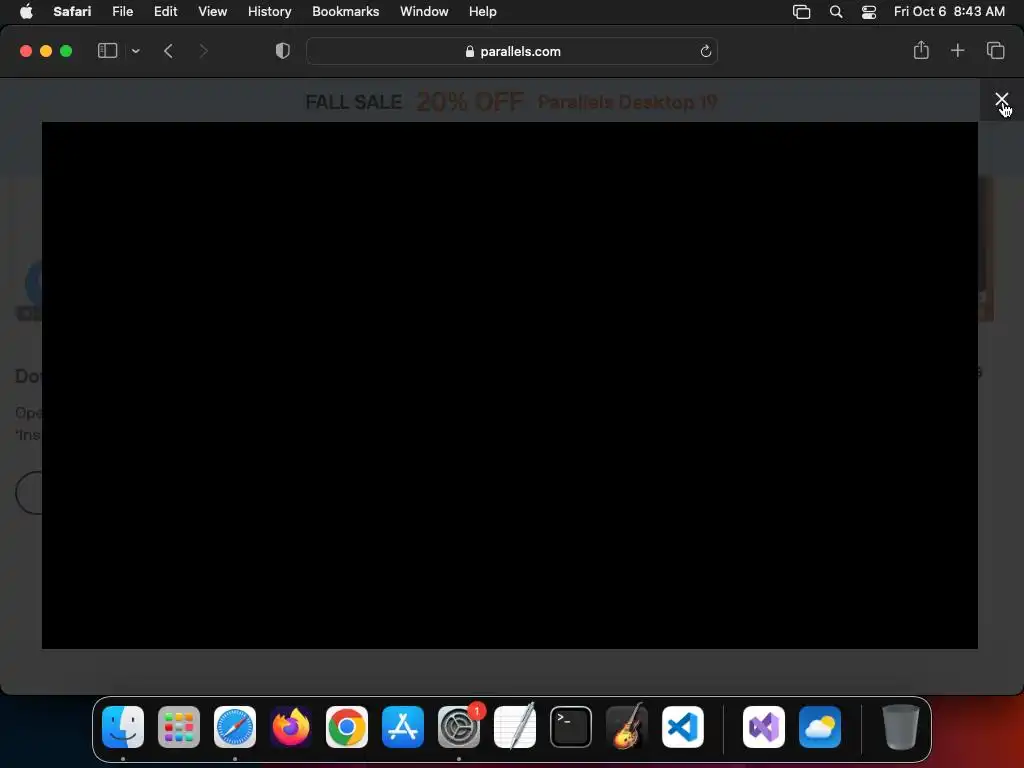This screenshot has height=768, width=1024.
Task: Click the black video player area
Action: click(x=510, y=385)
